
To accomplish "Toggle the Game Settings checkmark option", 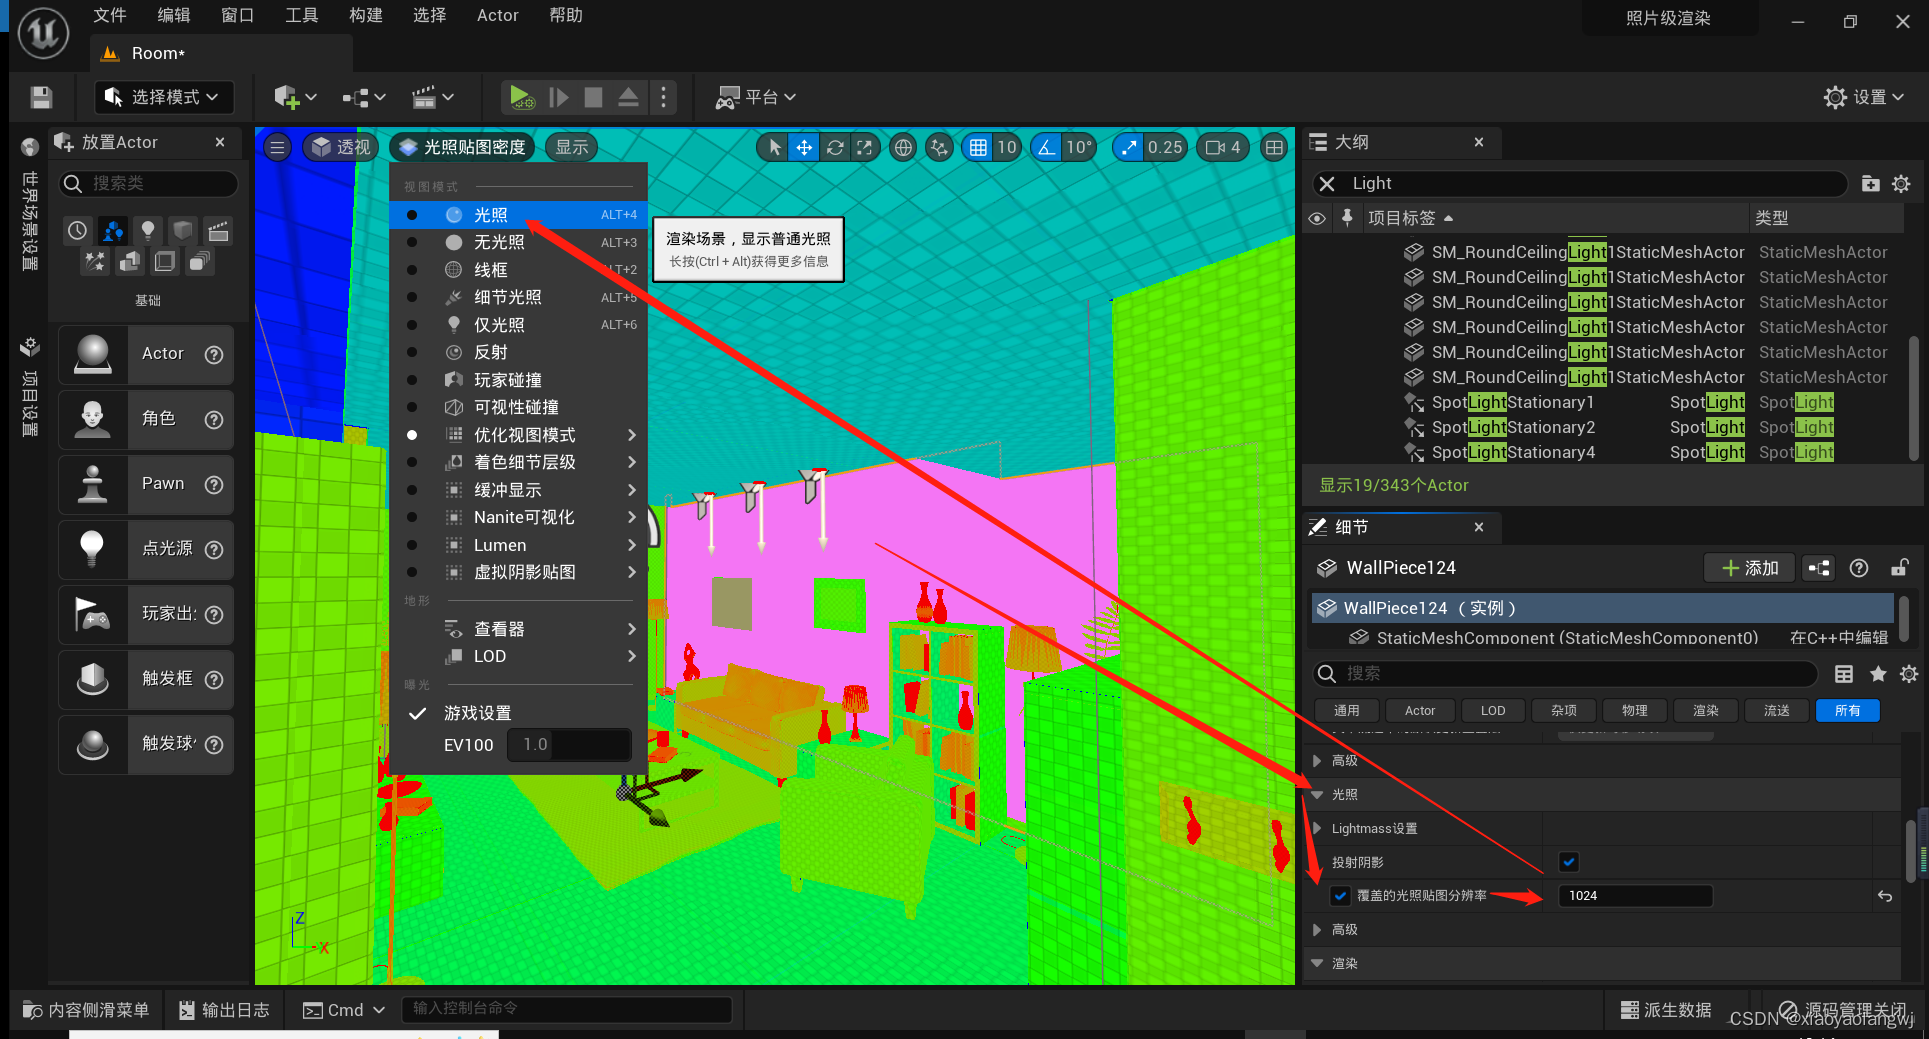I will (x=477, y=713).
